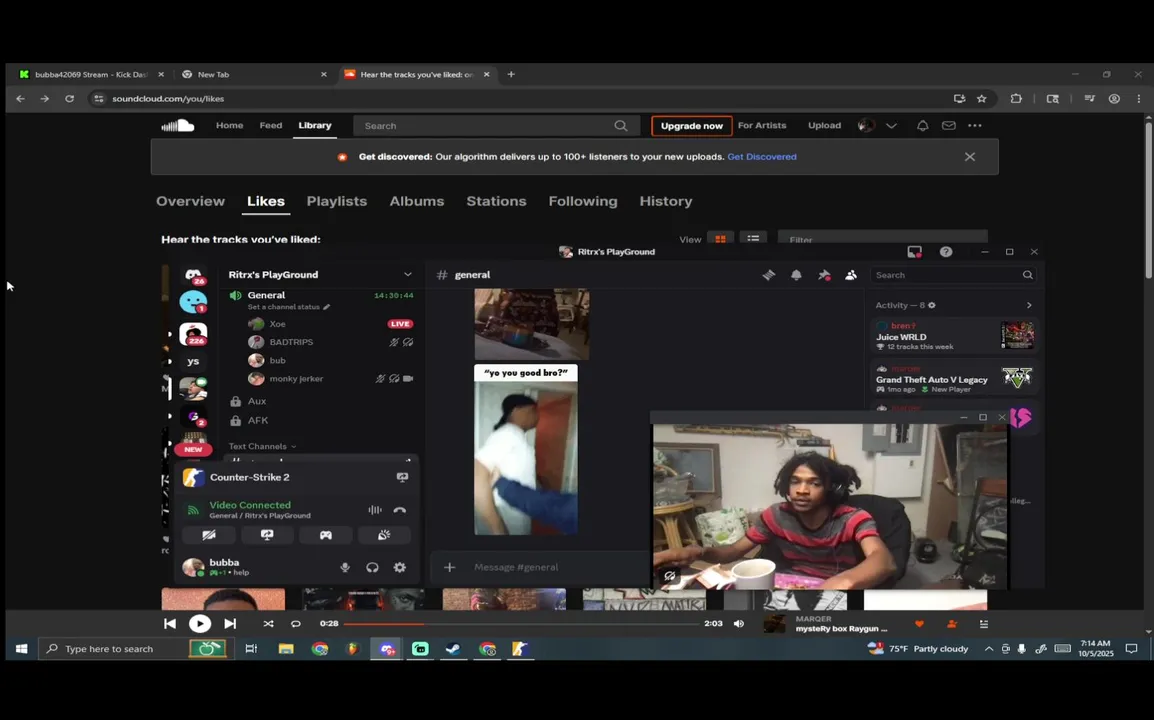The width and height of the screenshot is (1154, 720).
Task: Open Discord user settings gear
Action: (x=400, y=568)
